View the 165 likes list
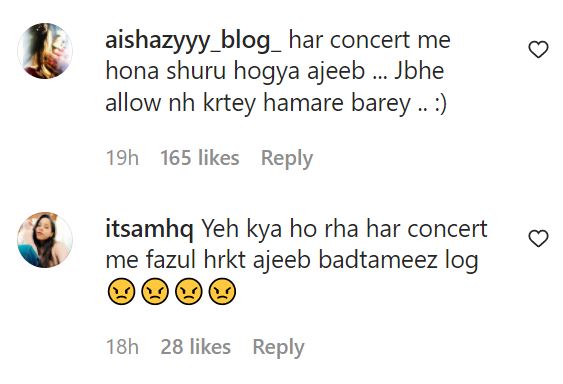 click(x=199, y=158)
